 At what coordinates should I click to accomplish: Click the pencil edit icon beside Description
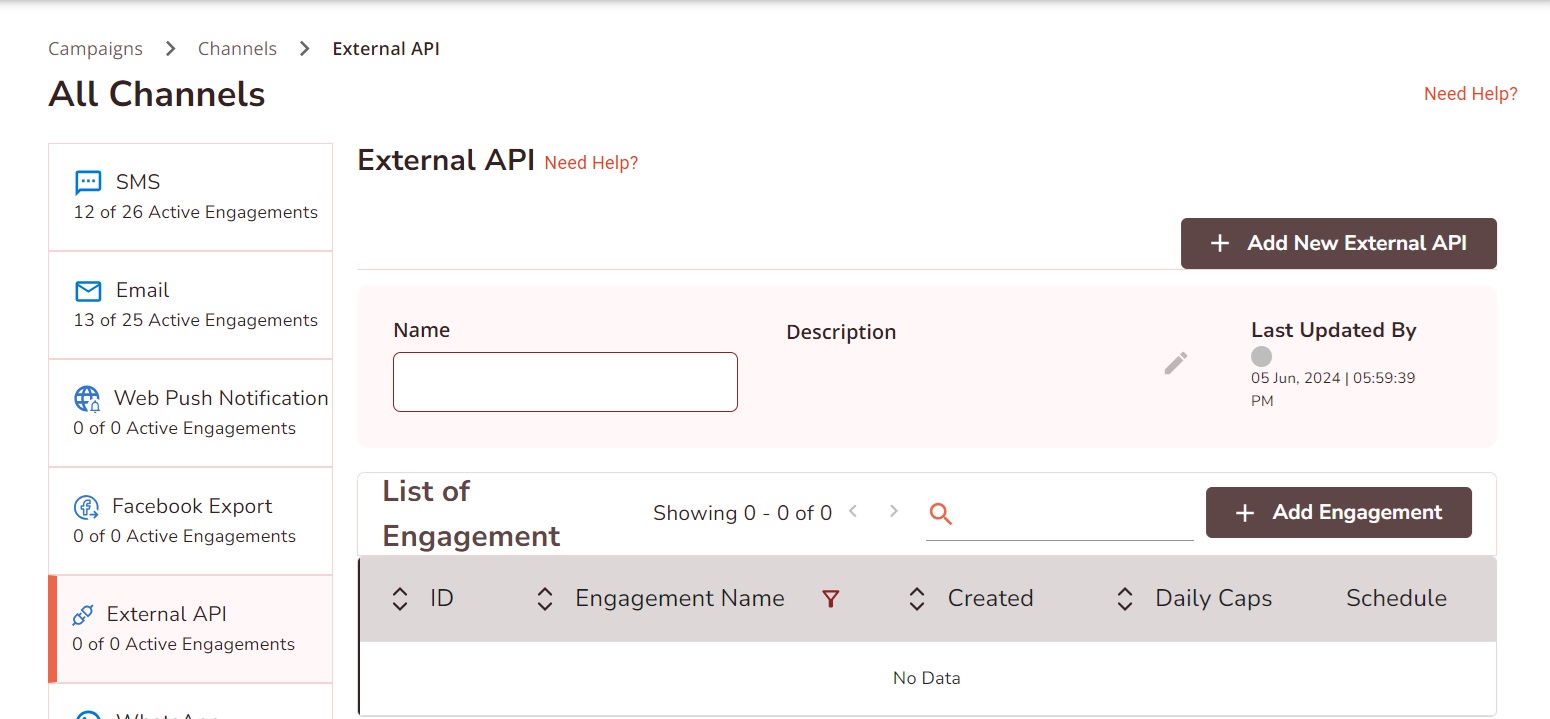click(x=1176, y=363)
